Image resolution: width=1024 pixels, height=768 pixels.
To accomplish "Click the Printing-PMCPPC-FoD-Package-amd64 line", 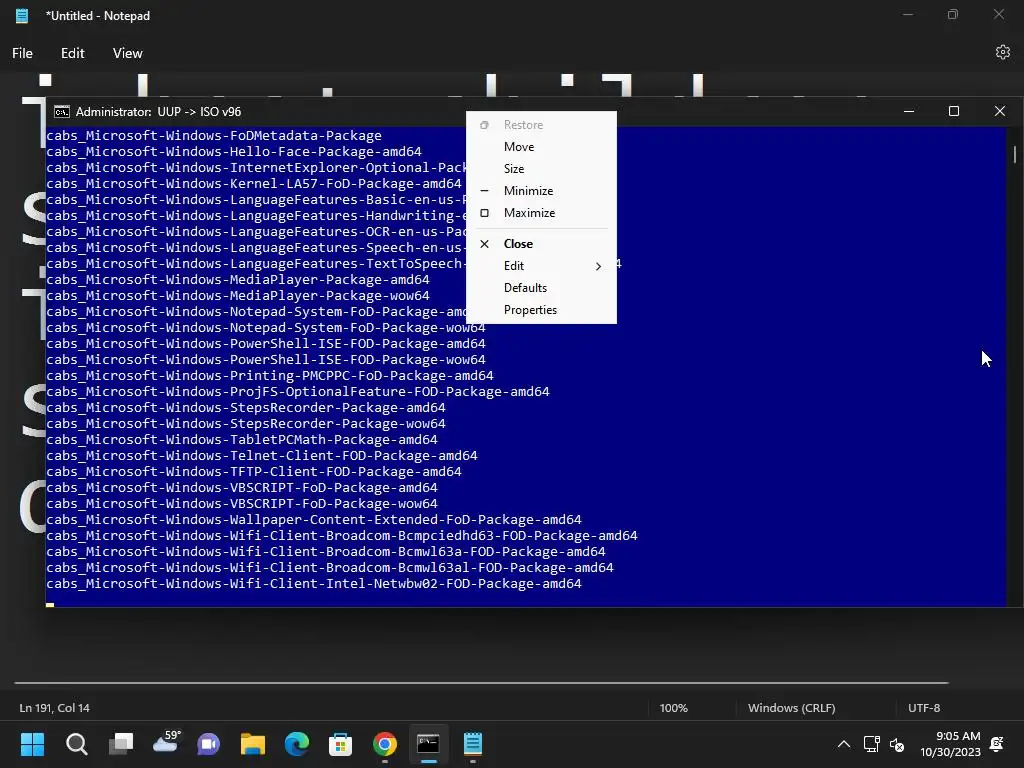I will 270,376.
